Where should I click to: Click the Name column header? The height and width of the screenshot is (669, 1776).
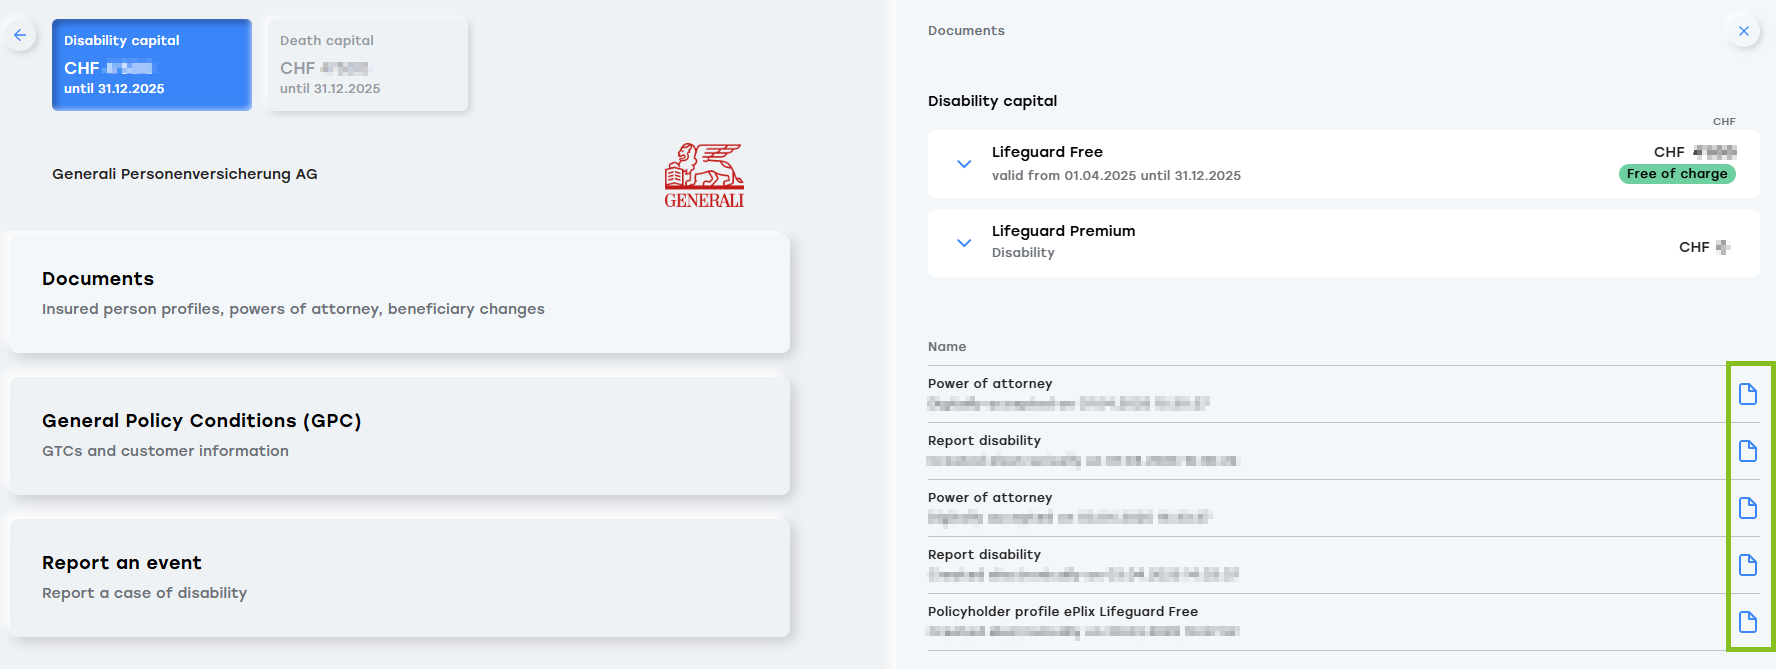947,347
